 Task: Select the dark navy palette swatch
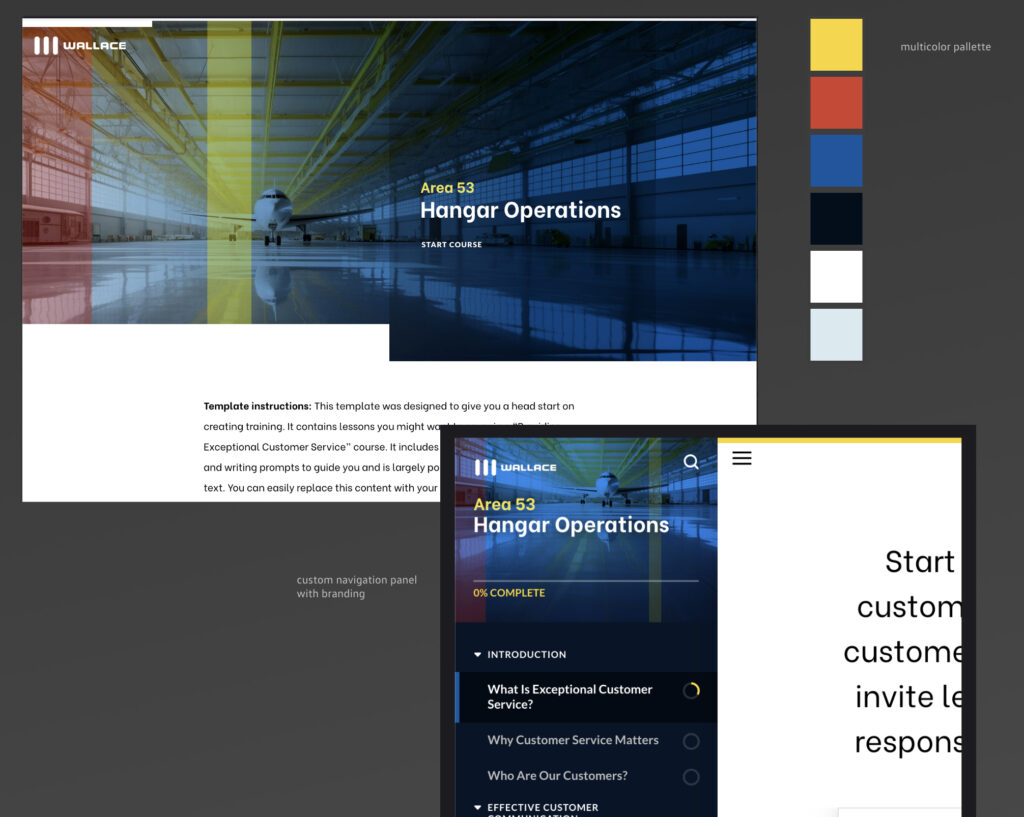[836, 218]
